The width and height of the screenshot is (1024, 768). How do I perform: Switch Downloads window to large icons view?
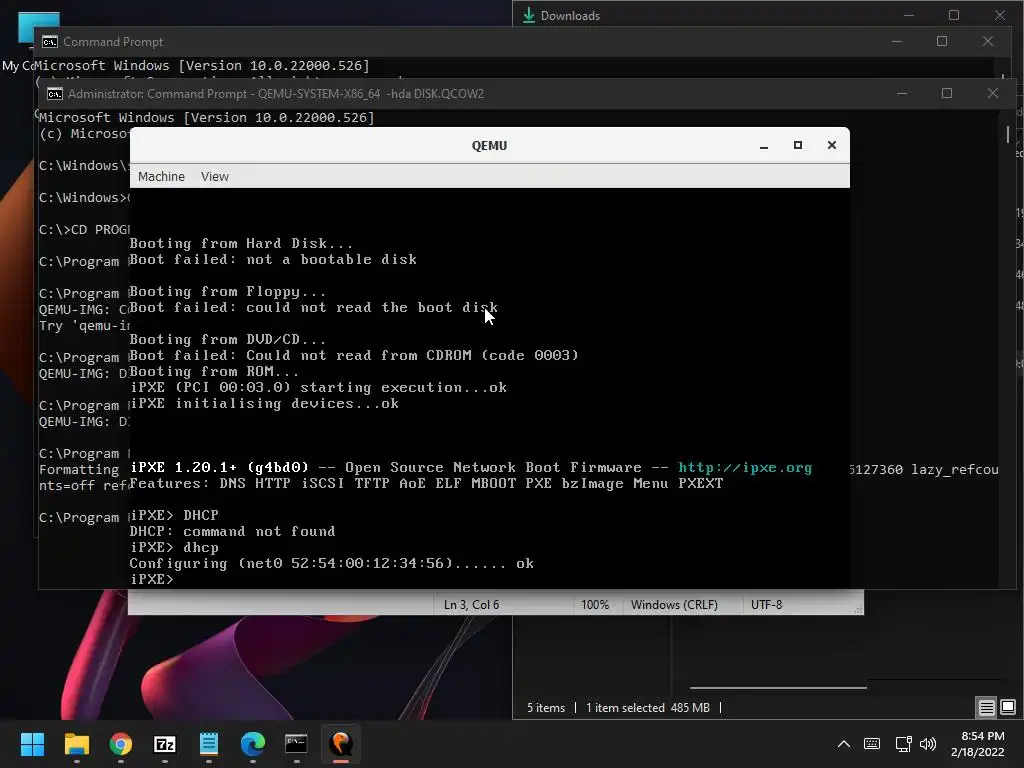click(1008, 707)
